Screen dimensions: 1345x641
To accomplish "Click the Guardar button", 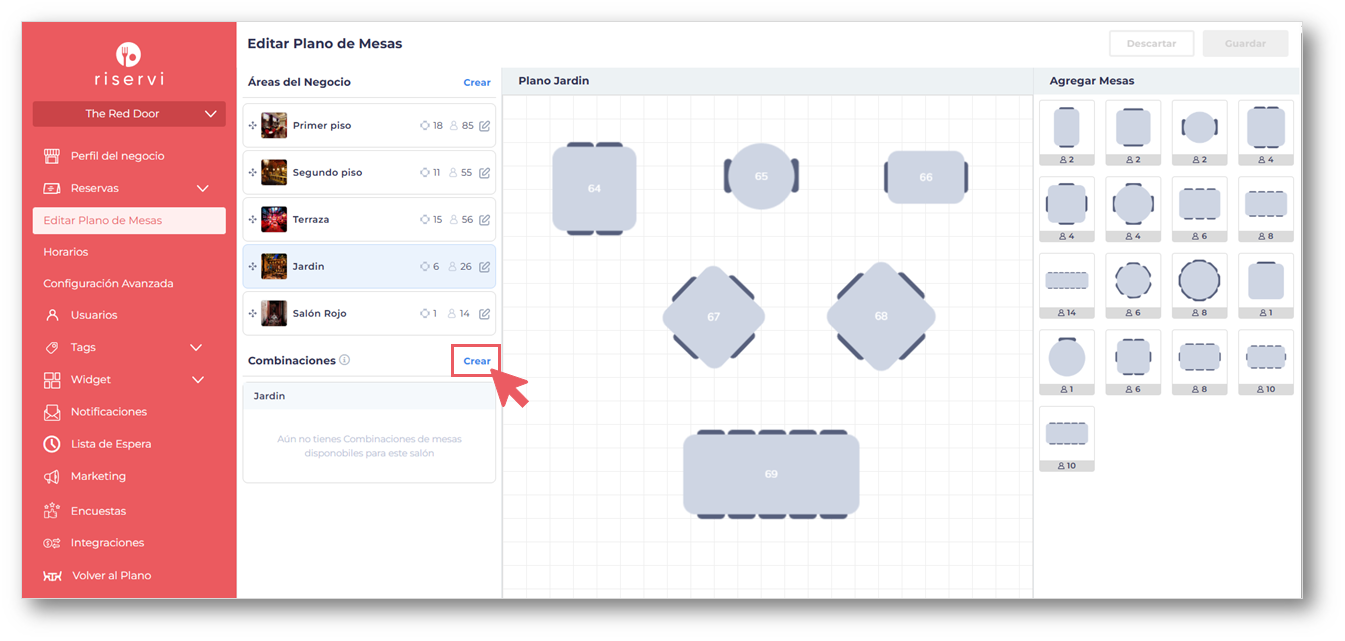I will tap(1245, 44).
